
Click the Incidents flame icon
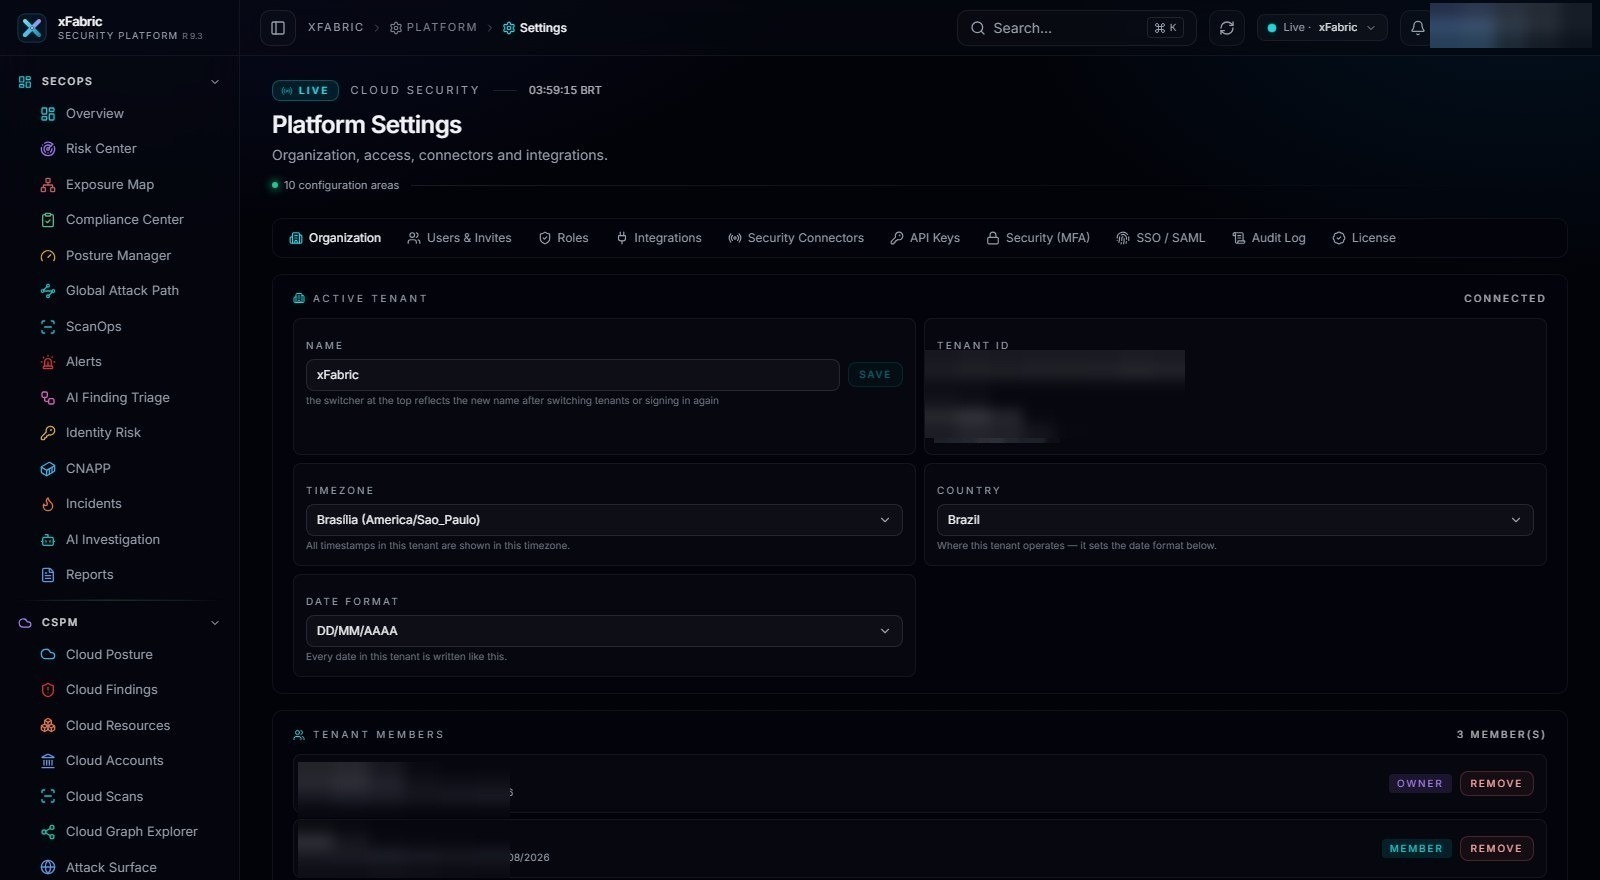48,504
